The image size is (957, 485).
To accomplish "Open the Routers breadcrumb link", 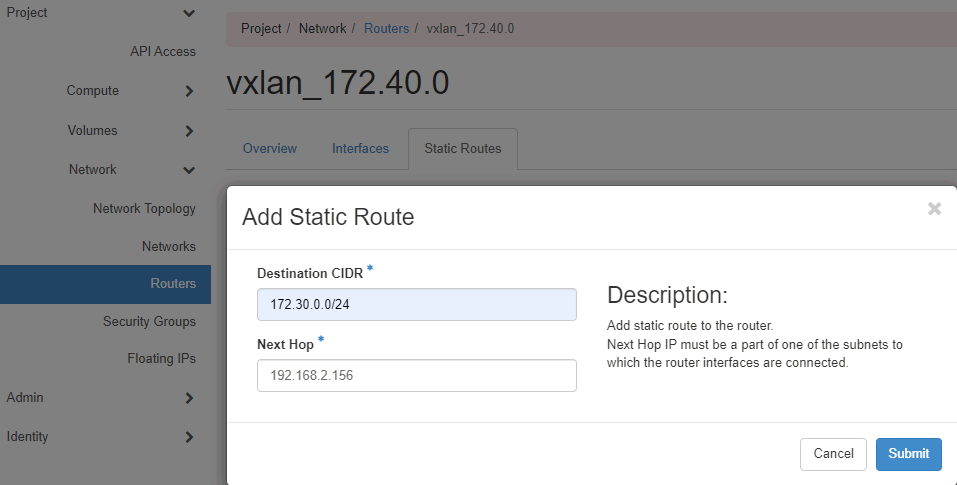I will tap(386, 29).
